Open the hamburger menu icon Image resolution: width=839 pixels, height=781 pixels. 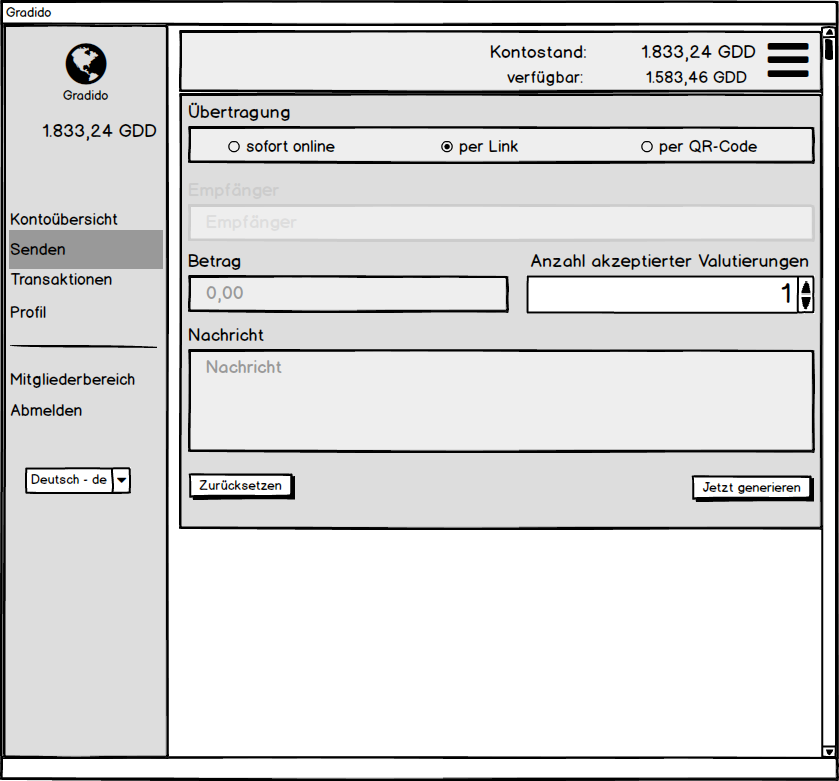tap(787, 60)
